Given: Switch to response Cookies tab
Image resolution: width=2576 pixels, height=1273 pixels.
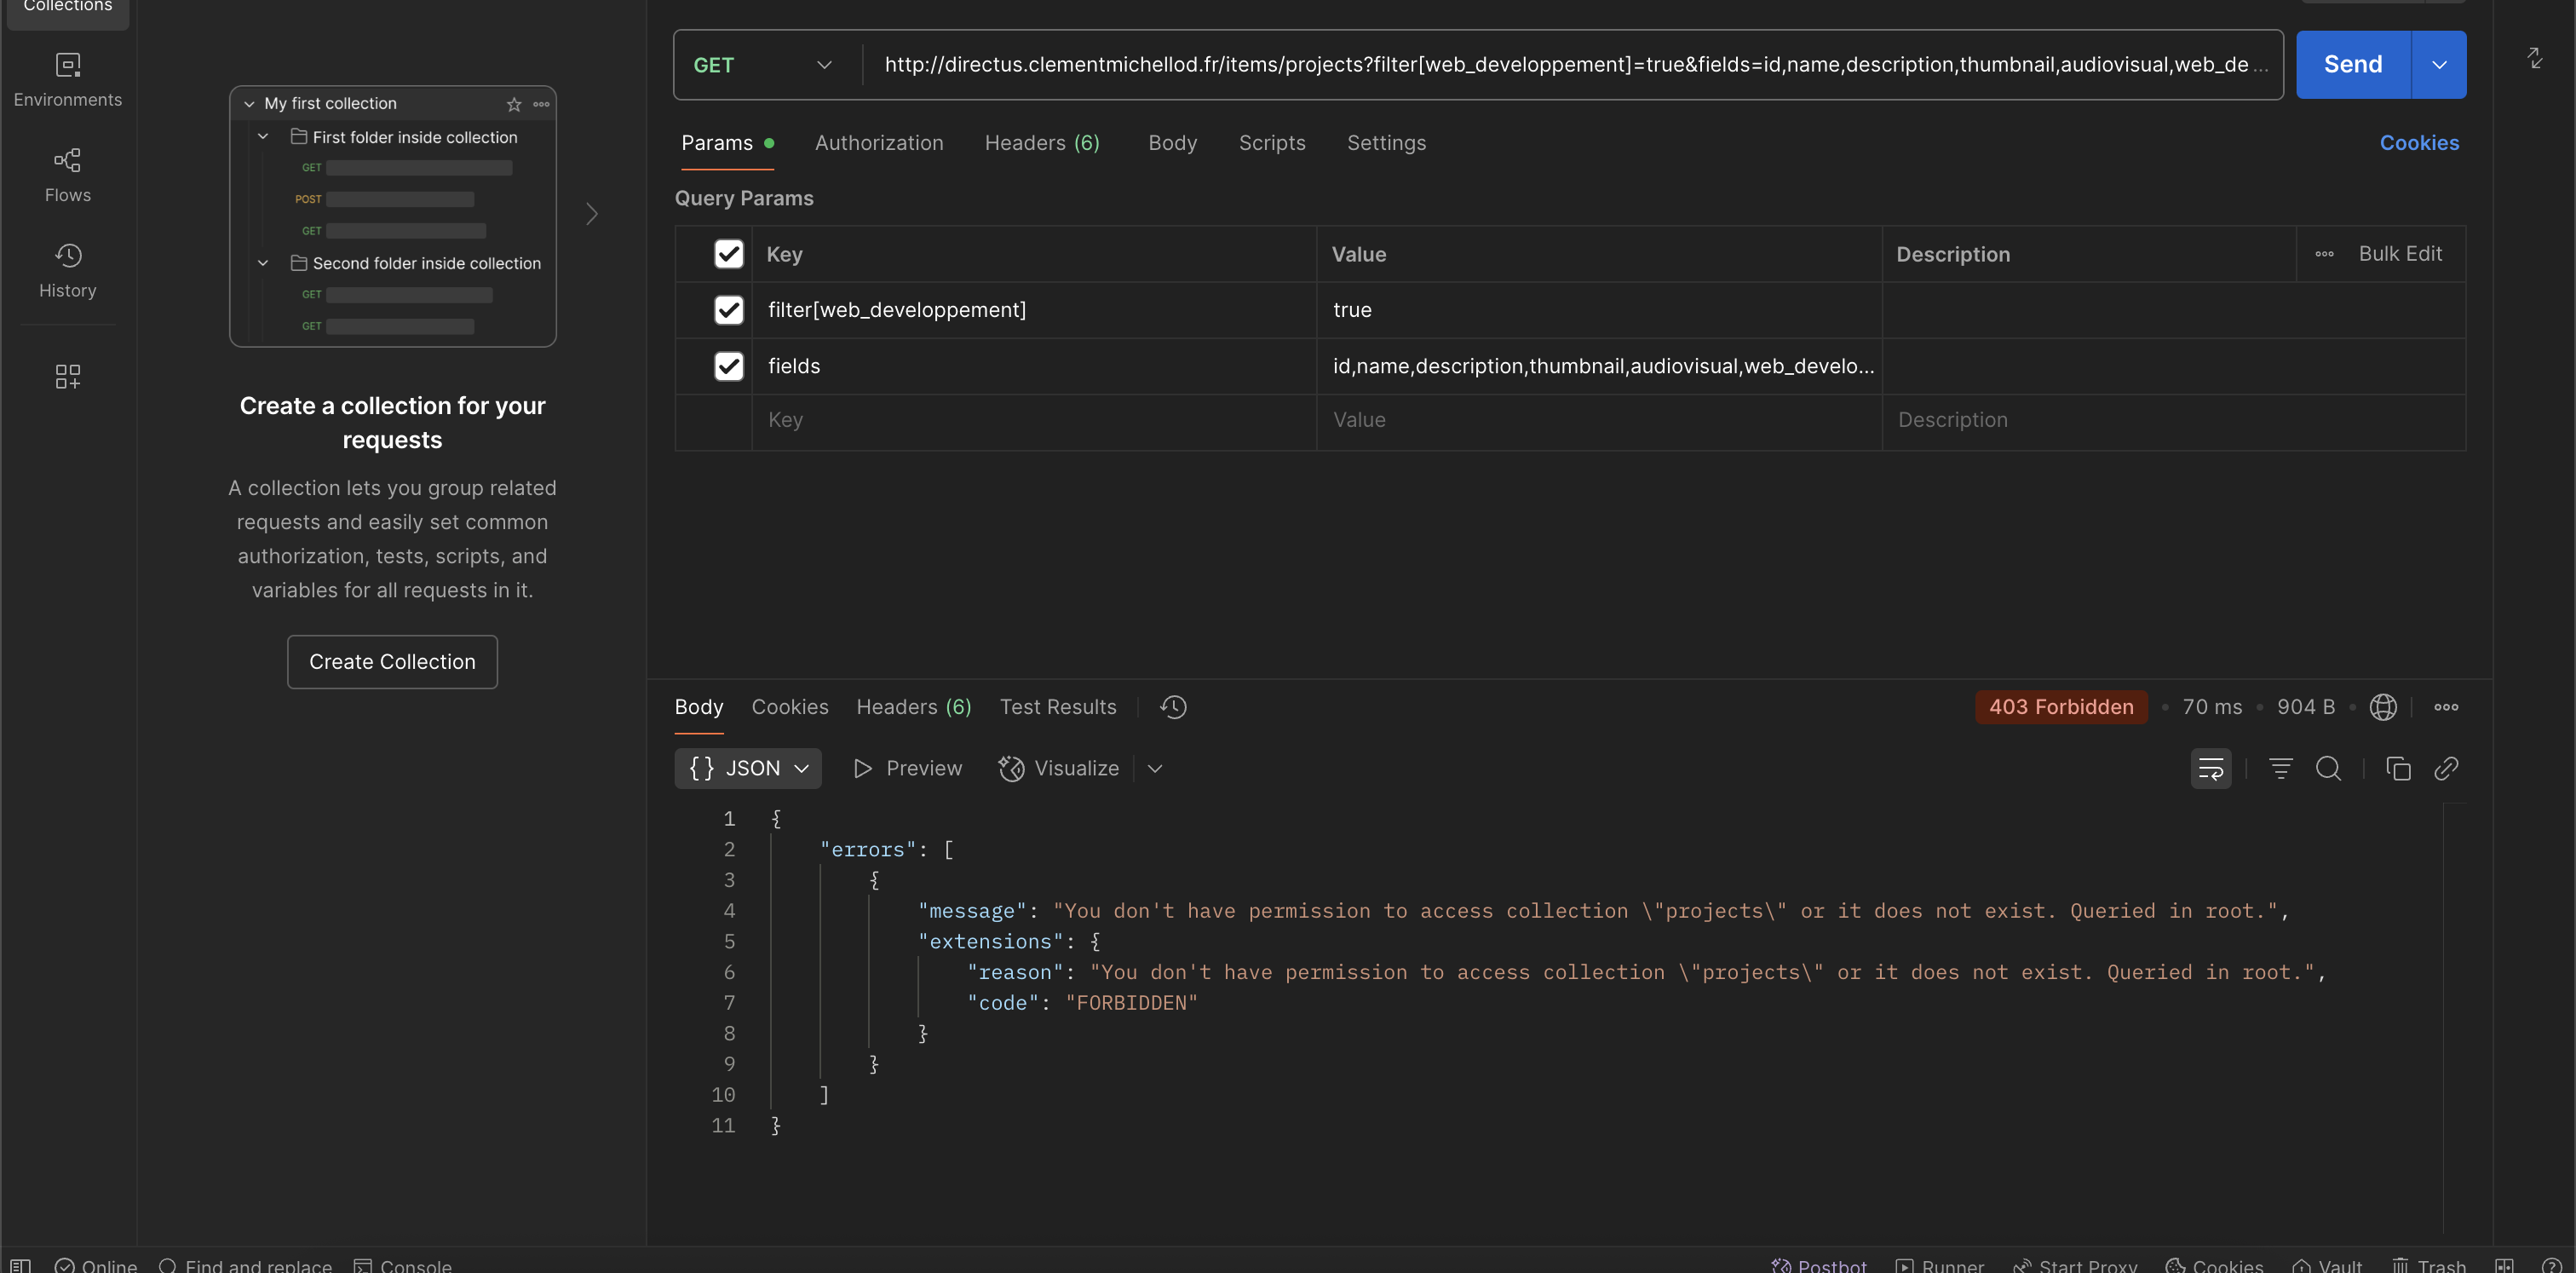Looking at the screenshot, I should [x=790, y=707].
